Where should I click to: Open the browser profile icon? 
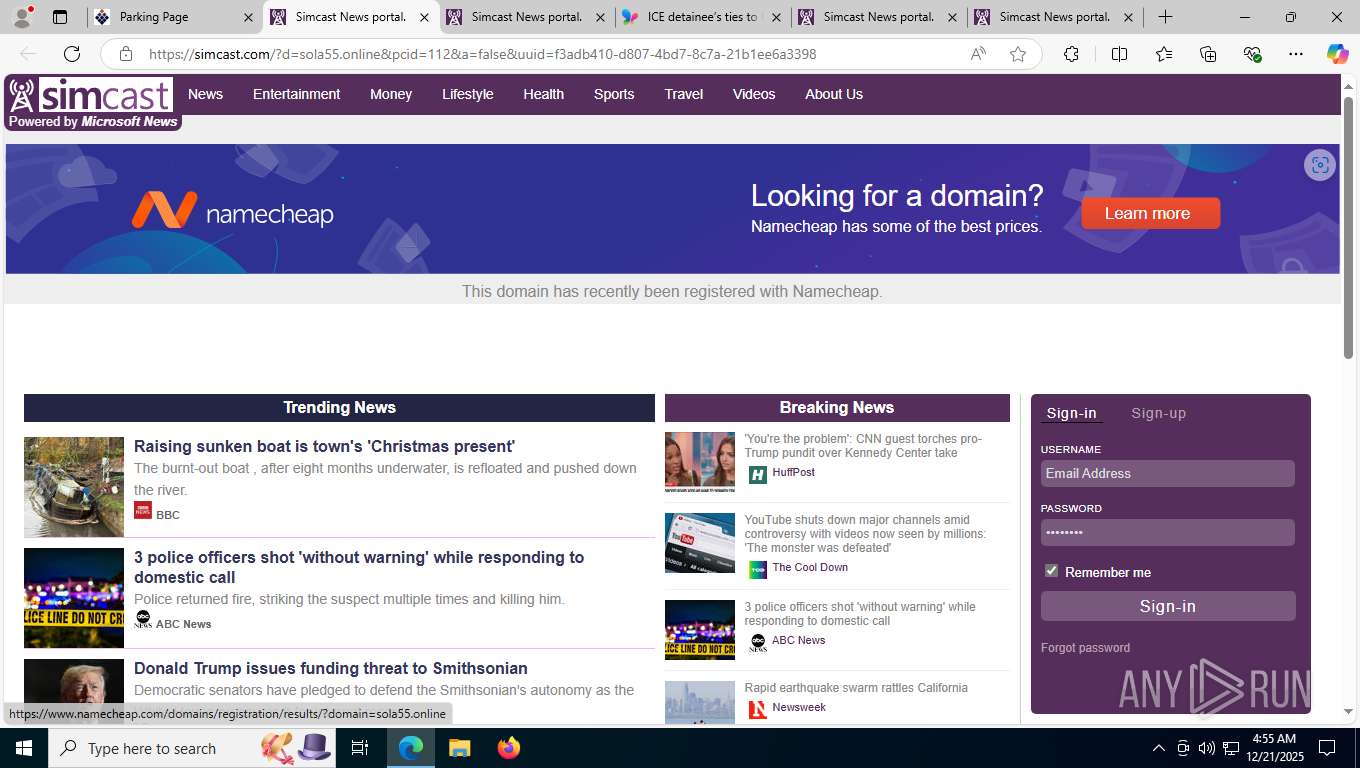tap(22, 17)
